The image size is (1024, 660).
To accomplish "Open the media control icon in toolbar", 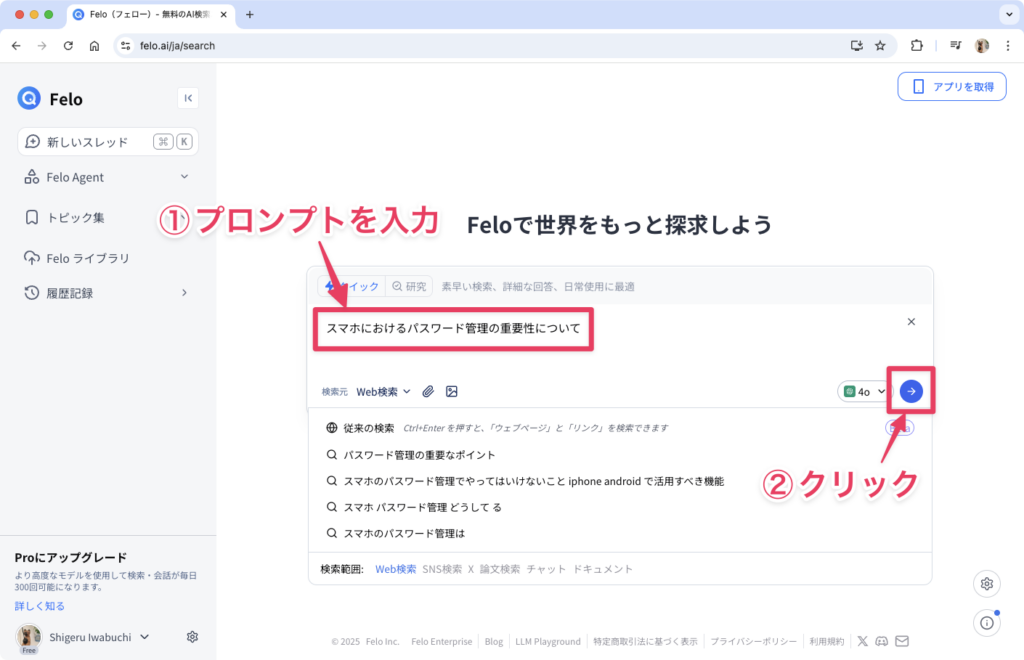I will pyautogui.click(x=955, y=46).
